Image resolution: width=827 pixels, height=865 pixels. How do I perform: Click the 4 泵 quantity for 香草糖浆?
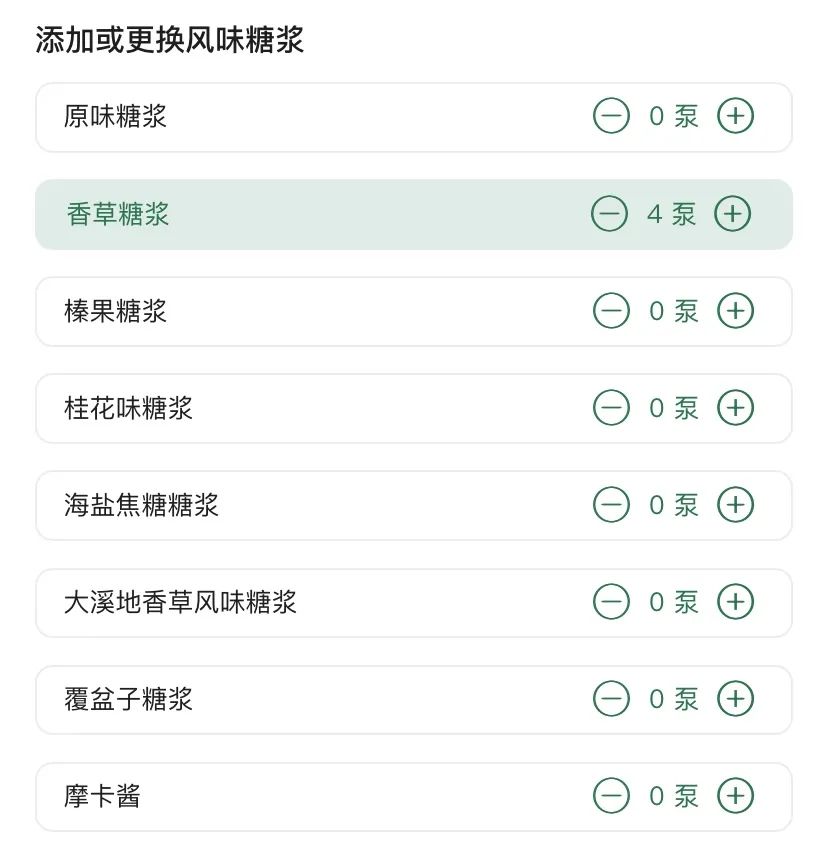click(x=671, y=214)
